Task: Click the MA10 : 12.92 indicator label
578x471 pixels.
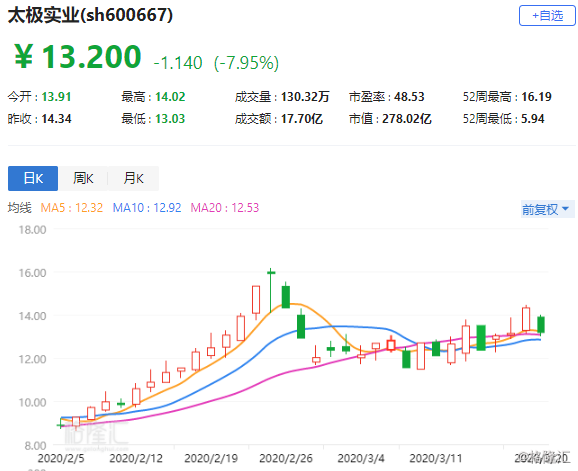Action: point(147,208)
